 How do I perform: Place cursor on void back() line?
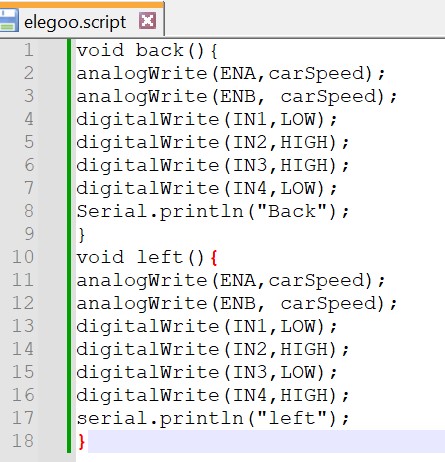pyautogui.click(x=147, y=51)
